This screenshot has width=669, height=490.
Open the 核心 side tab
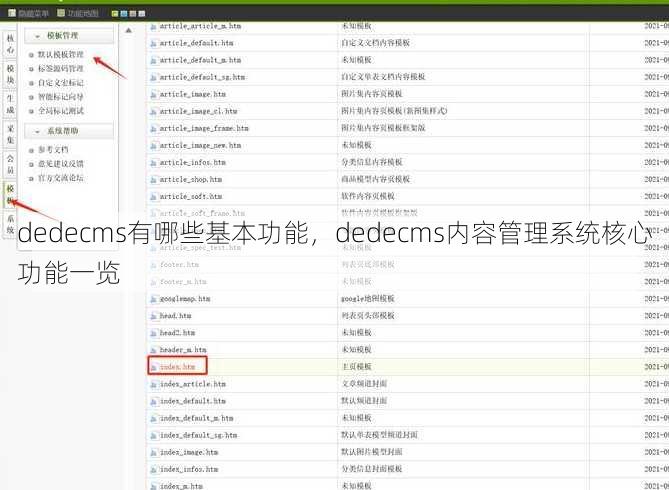[x=10, y=44]
